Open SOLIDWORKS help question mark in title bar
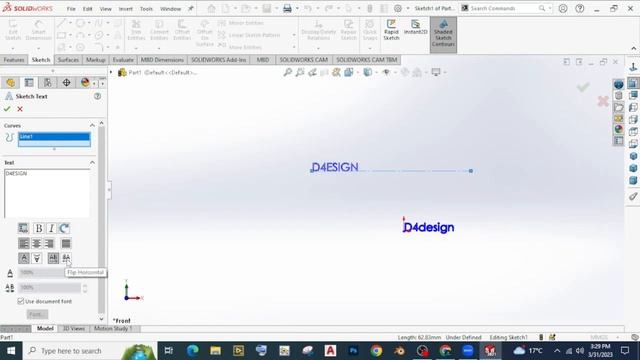 pyautogui.click(x=580, y=8)
